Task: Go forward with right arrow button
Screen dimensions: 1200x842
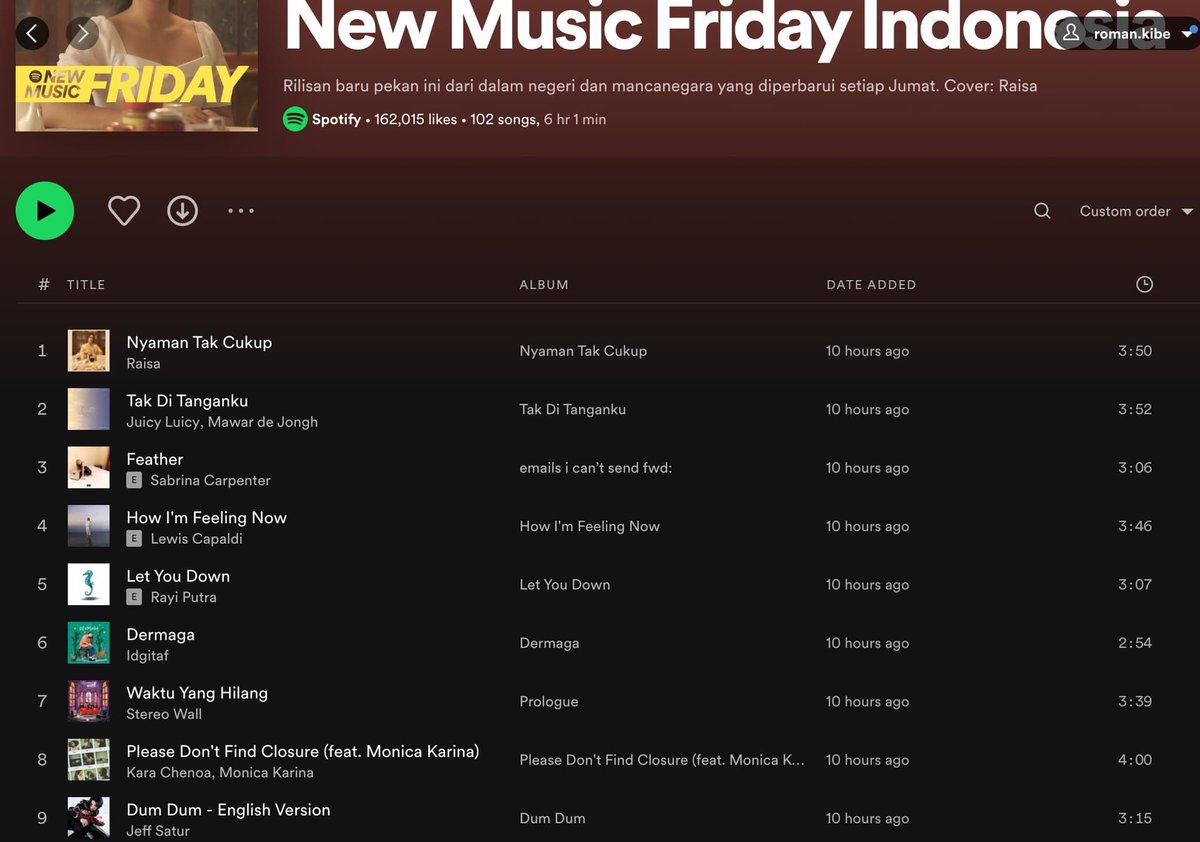Action: pyautogui.click(x=83, y=34)
